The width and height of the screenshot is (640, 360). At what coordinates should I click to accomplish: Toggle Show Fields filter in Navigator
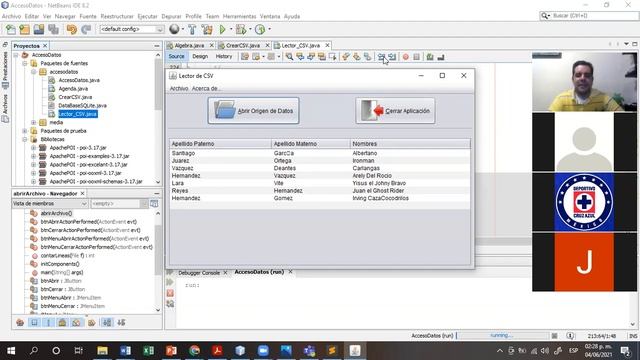34,322
